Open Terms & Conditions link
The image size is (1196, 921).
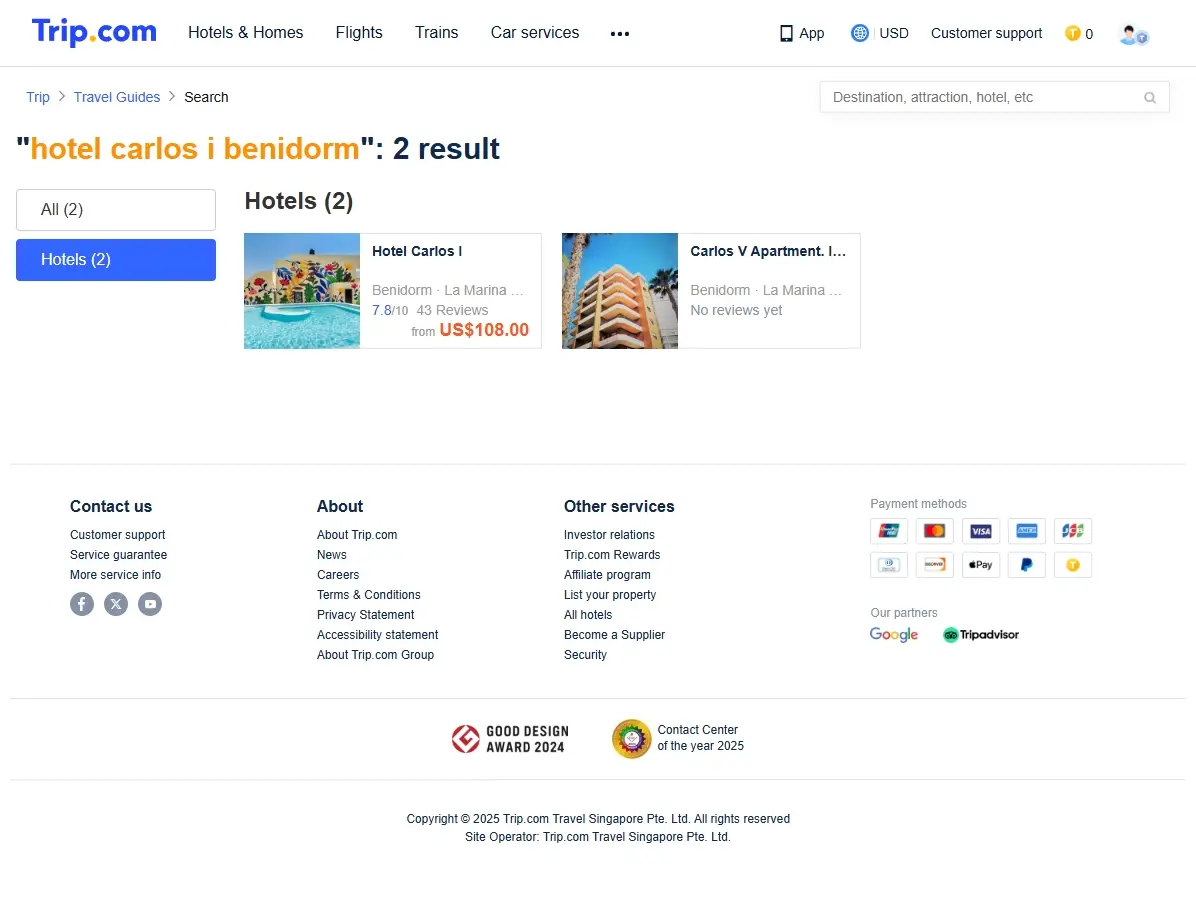coord(368,594)
